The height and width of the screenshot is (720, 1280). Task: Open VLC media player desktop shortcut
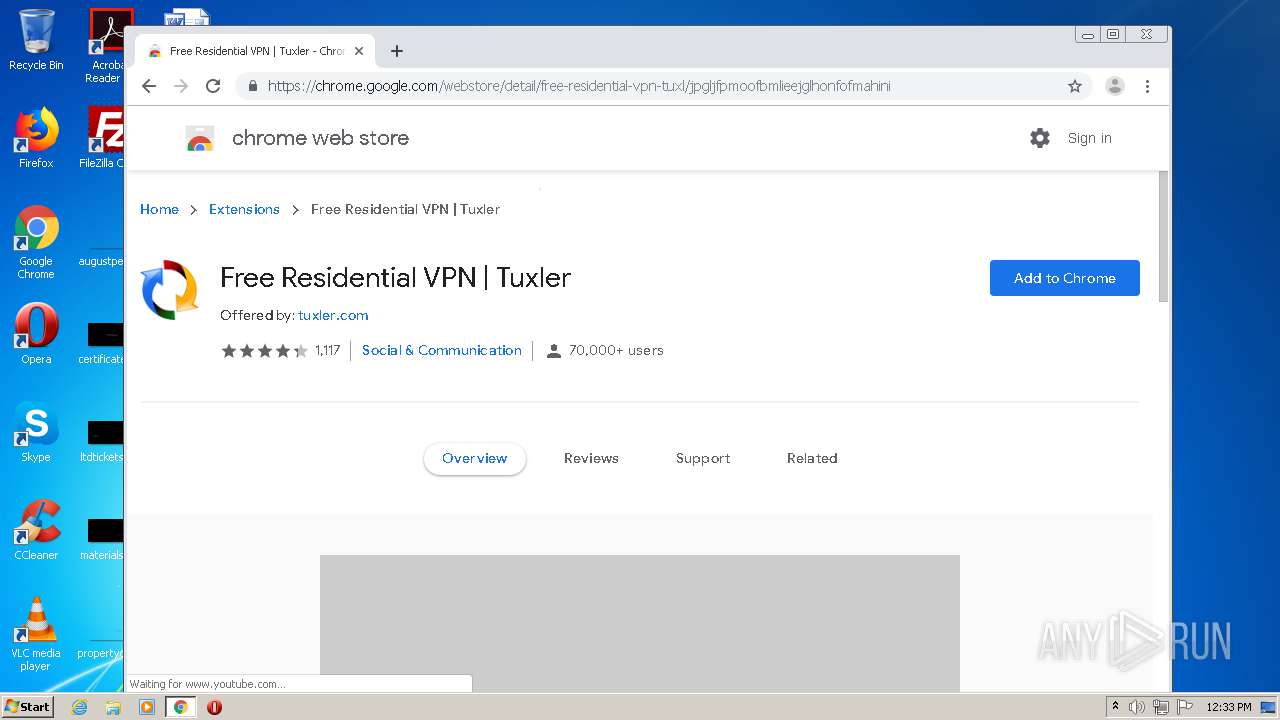click(36, 634)
